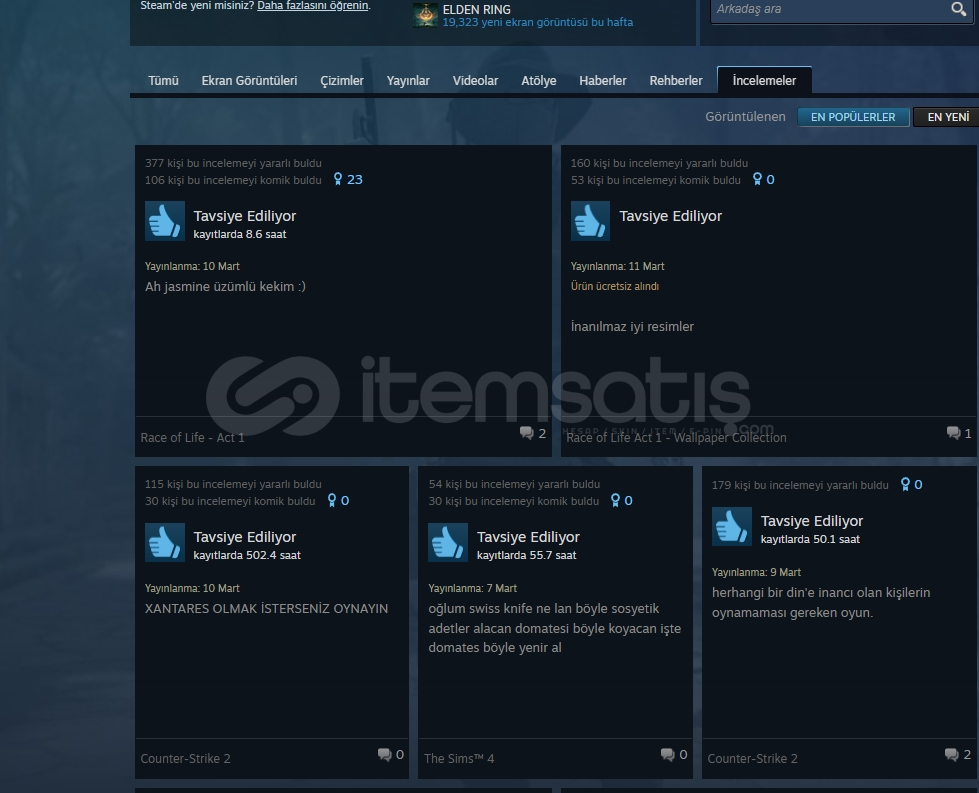979x793 pixels.
Task: Open the ELDEN RING title link
Action: point(476,9)
